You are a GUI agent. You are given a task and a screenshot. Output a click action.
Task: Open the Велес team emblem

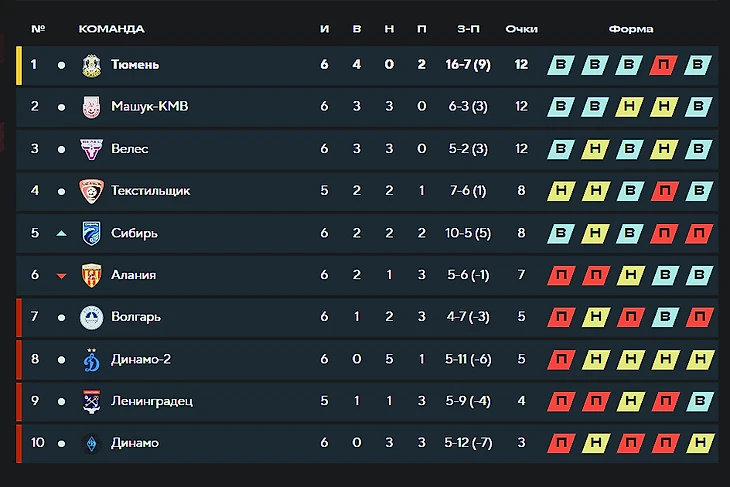point(91,149)
